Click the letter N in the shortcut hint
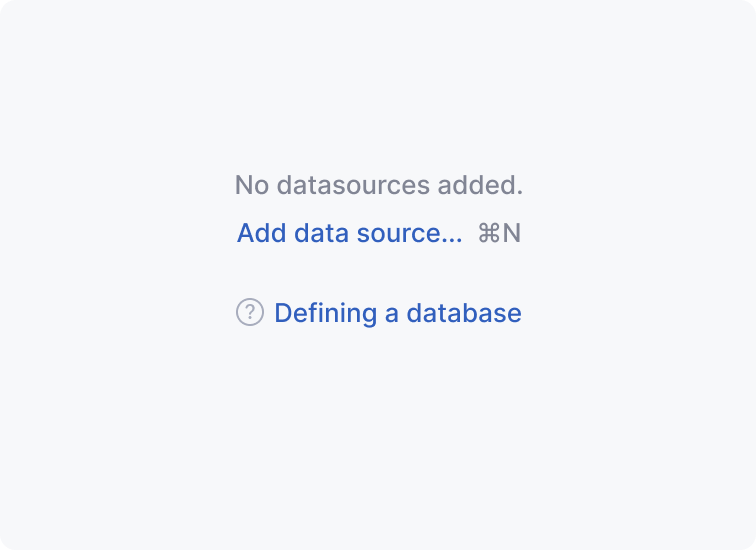Screen dimensions: 756x550 coord(512,234)
